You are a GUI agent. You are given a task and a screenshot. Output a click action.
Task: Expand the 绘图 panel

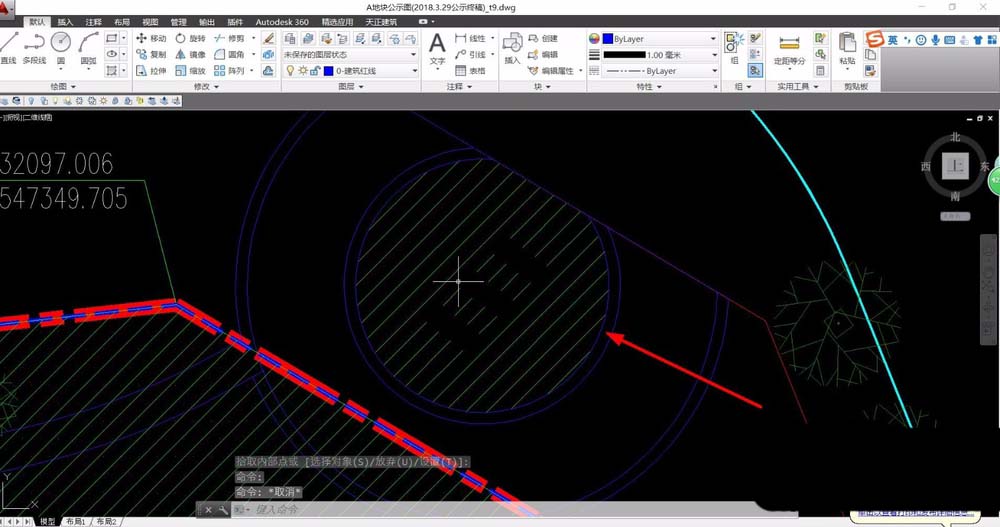tap(62, 86)
